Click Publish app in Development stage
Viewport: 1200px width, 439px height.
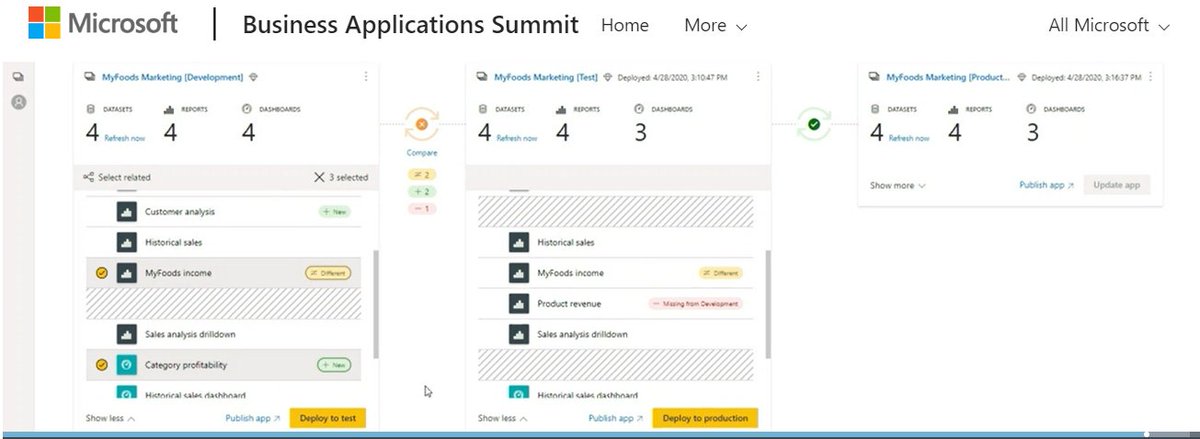[253, 418]
